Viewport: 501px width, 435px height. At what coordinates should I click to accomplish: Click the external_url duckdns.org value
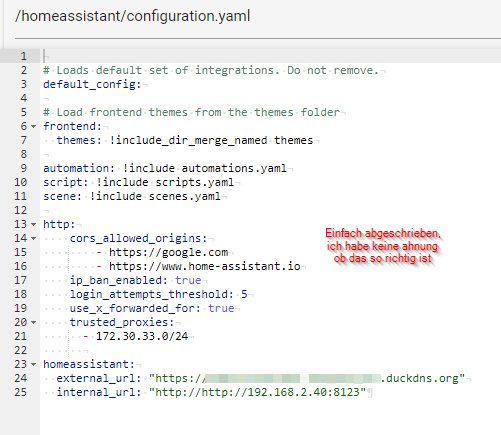(x=307, y=378)
